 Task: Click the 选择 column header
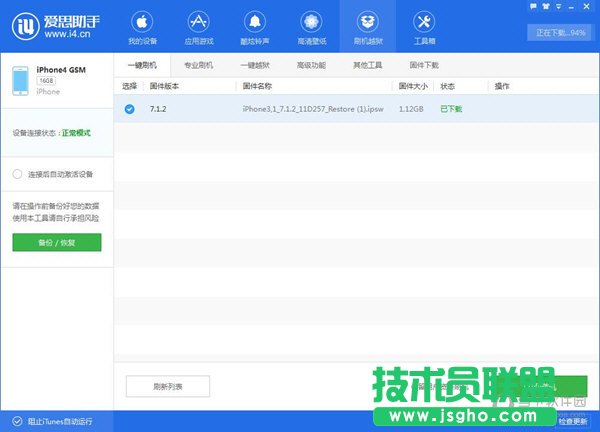(x=129, y=86)
